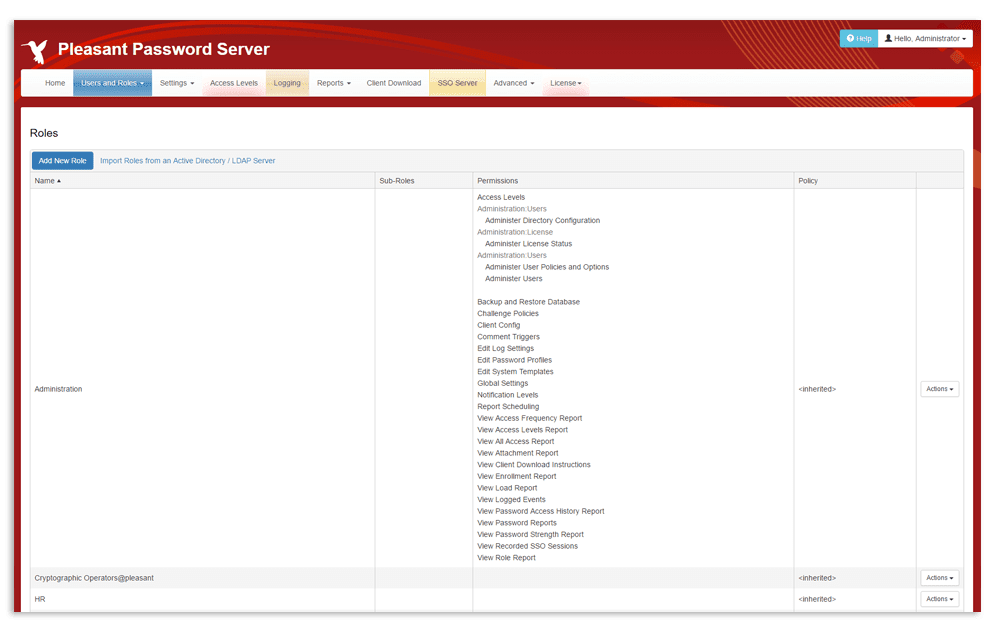Click the Client Config permission
1000x634 pixels.
[498, 325]
